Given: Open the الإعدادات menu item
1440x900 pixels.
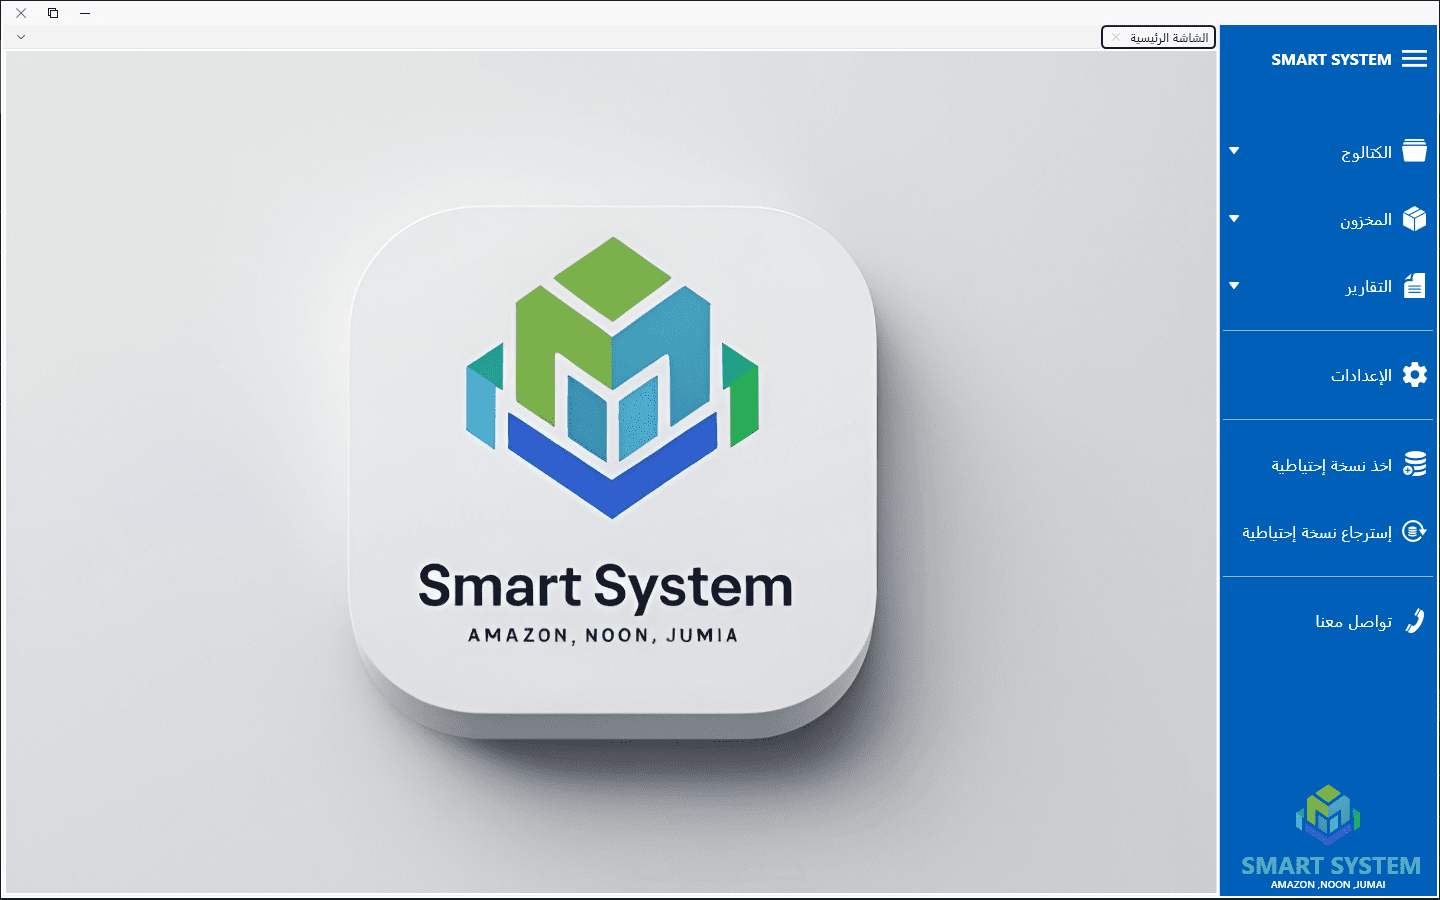Looking at the screenshot, I should (1328, 374).
